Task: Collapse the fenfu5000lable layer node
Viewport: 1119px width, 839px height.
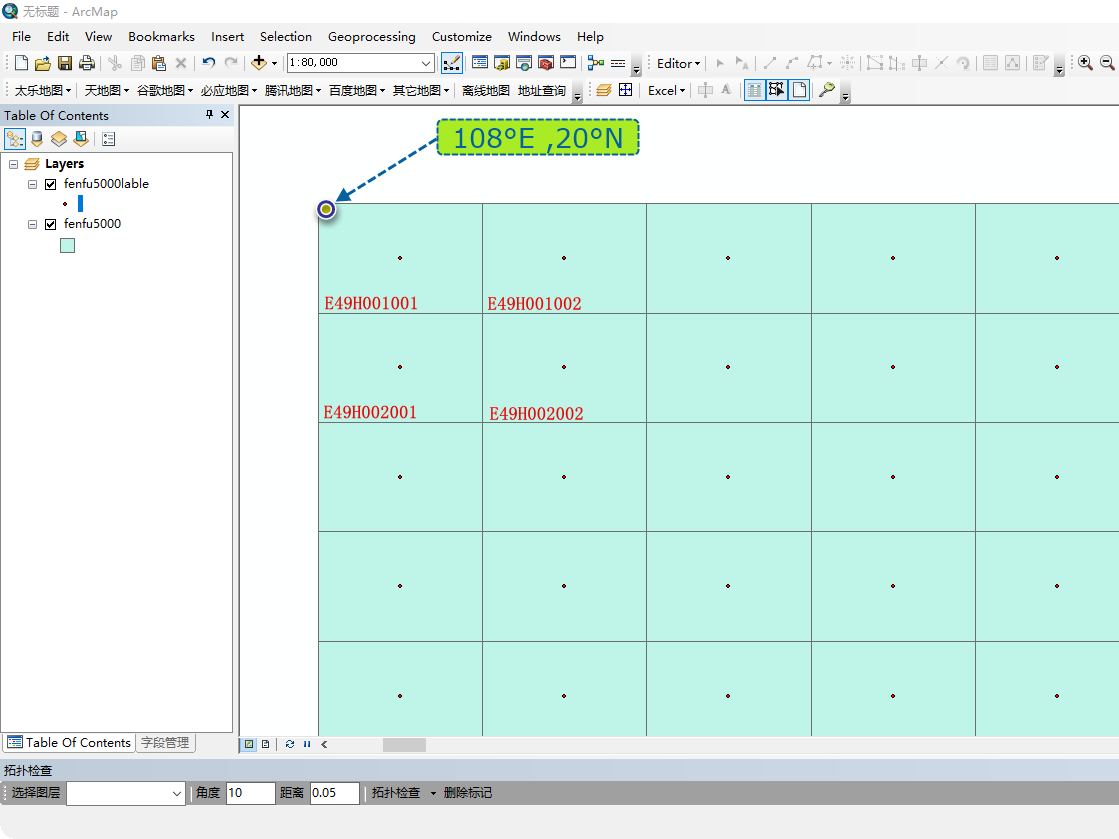Action: point(32,184)
